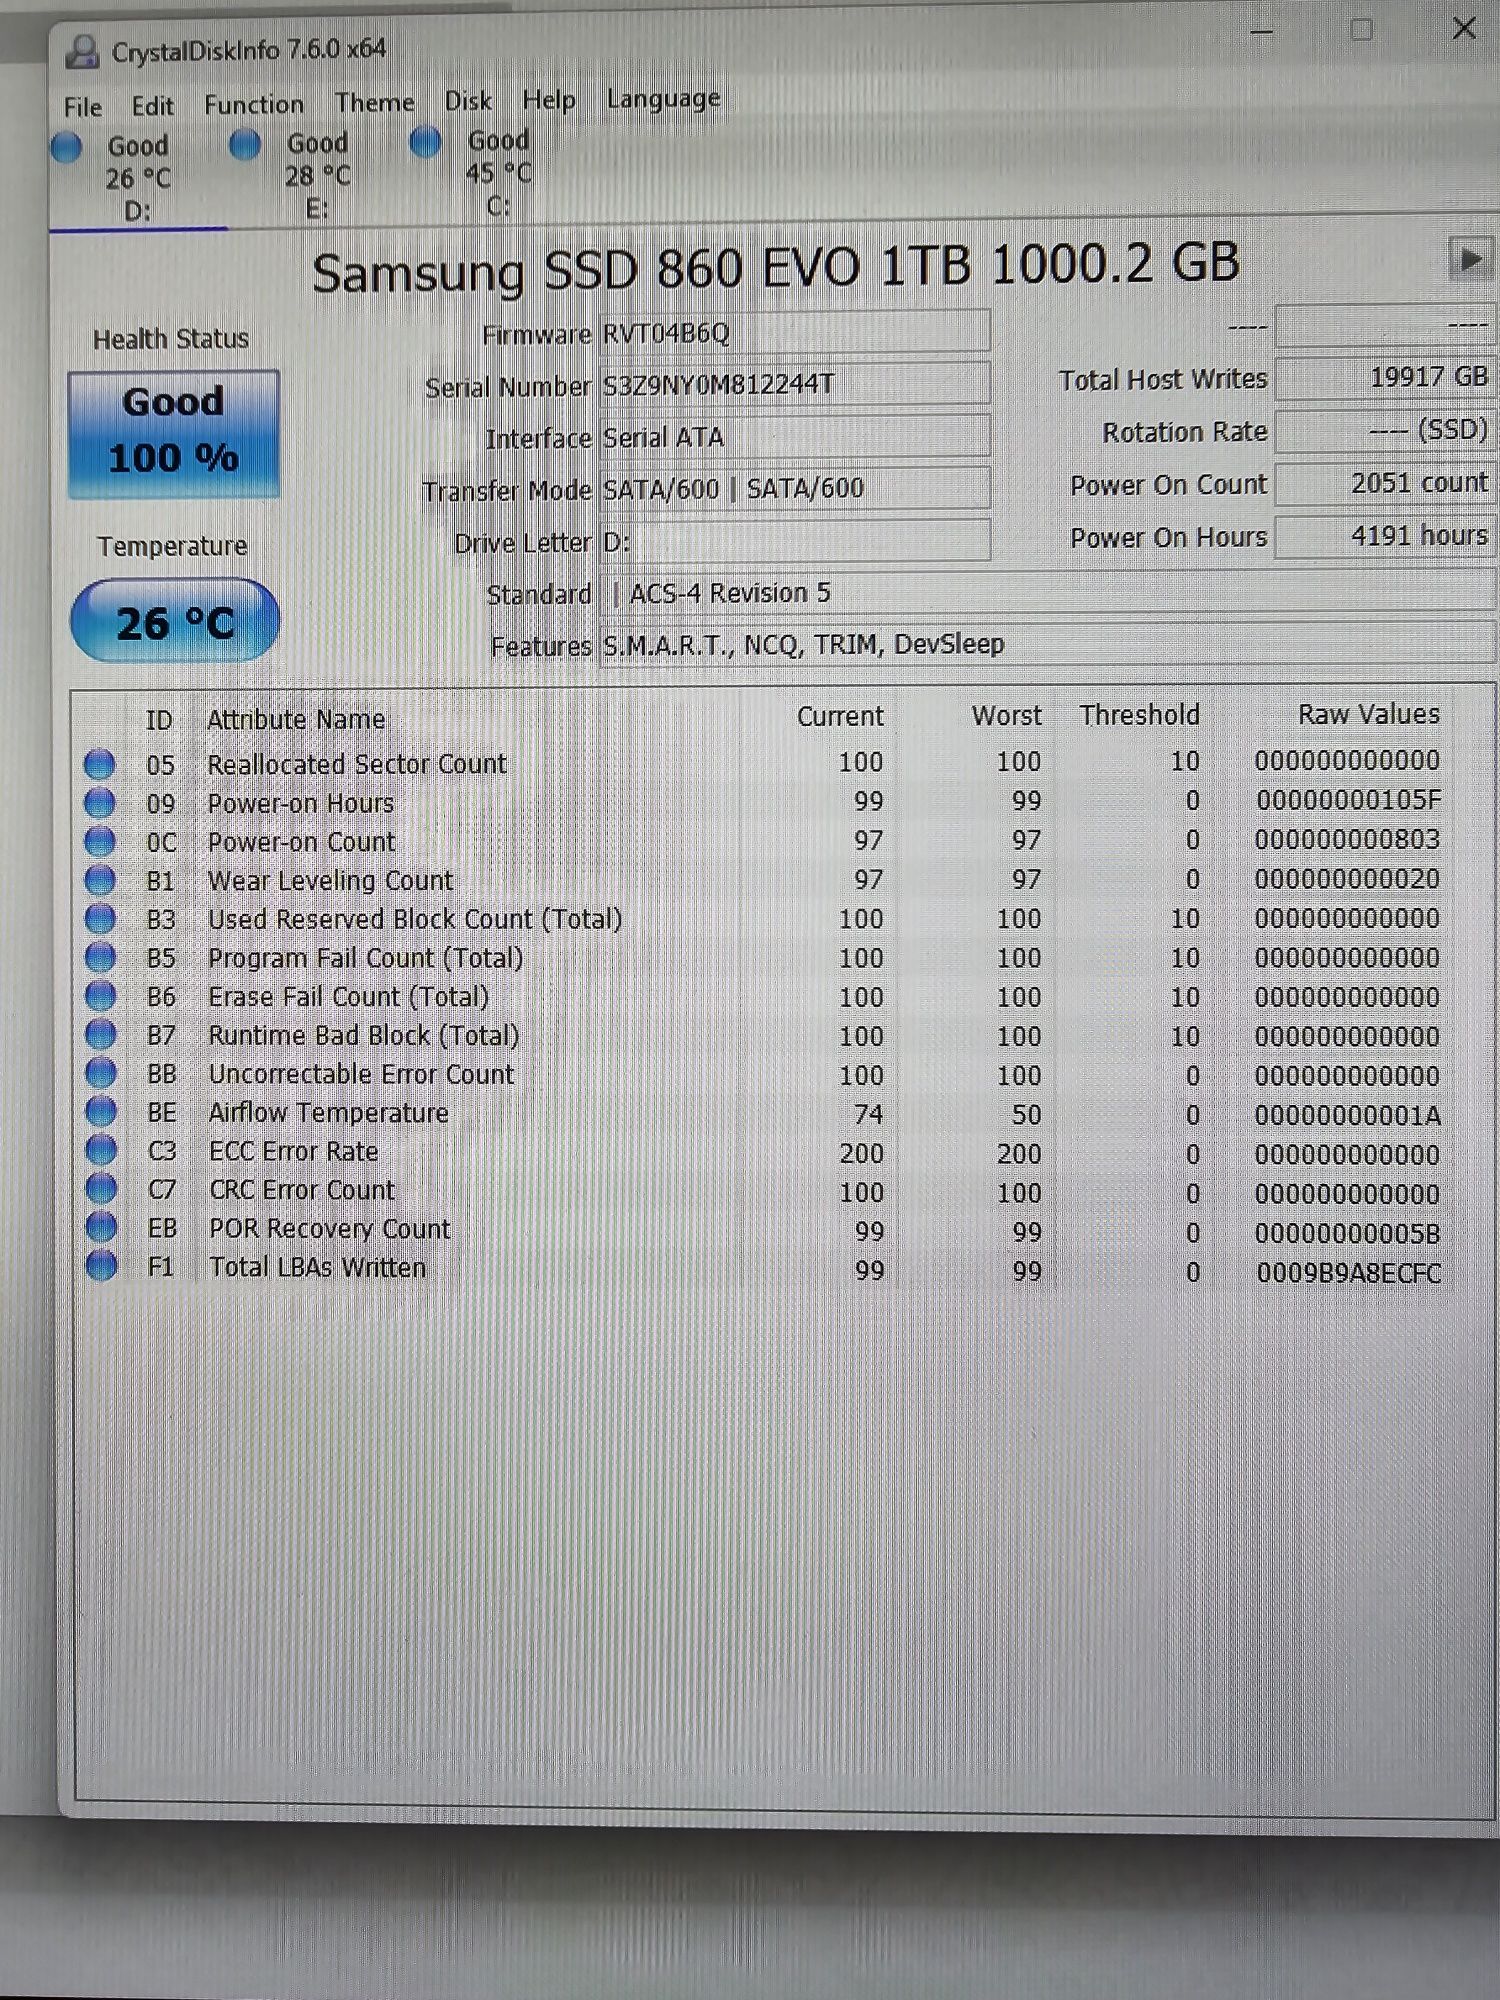Open the Disk menu

click(x=468, y=101)
